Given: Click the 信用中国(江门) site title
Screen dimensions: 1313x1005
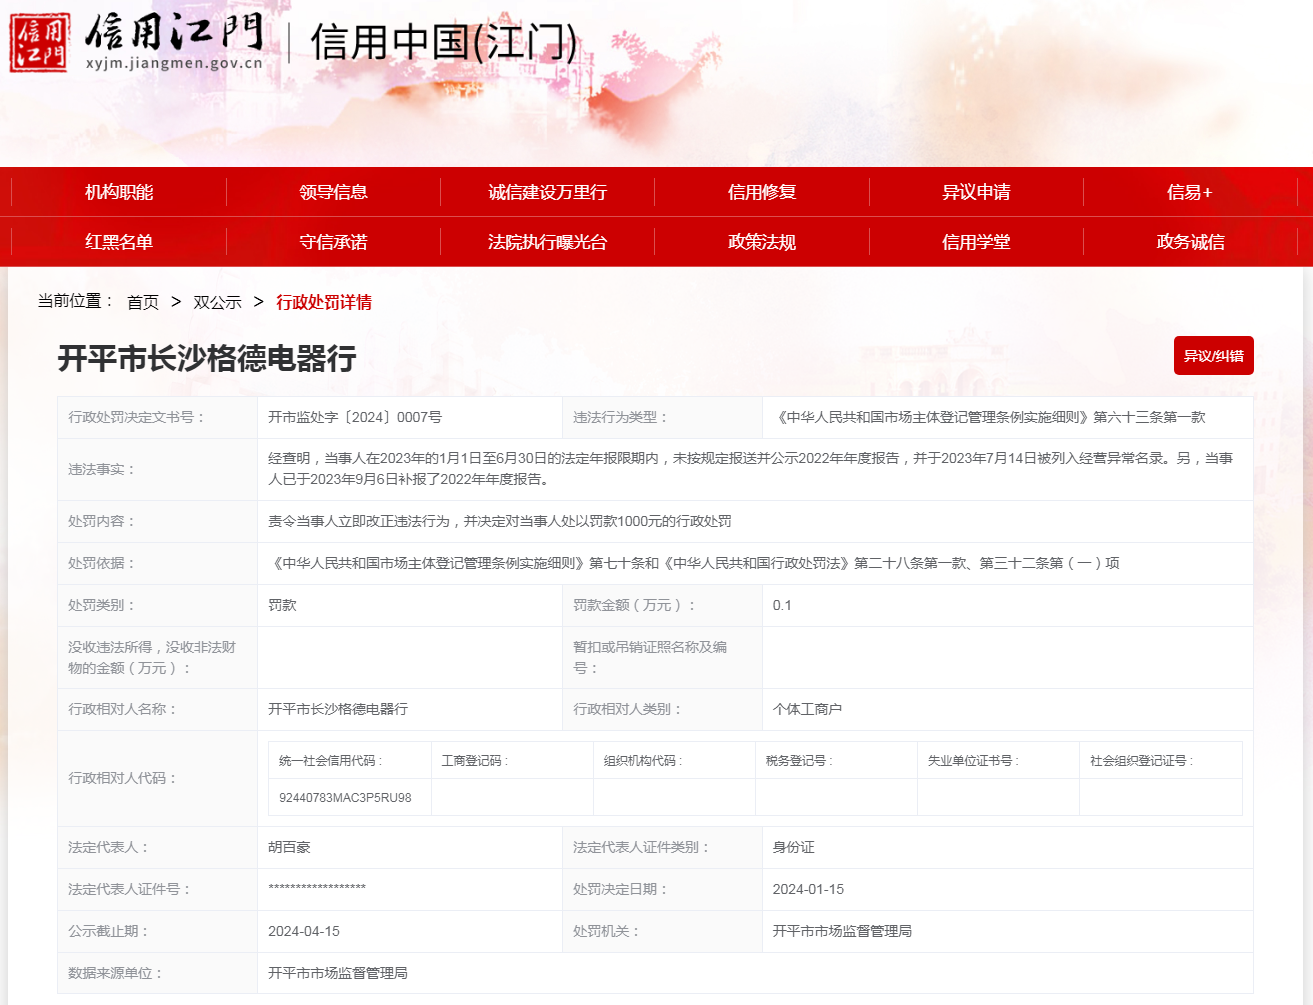Looking at the screenshot, I should point(444,43).
